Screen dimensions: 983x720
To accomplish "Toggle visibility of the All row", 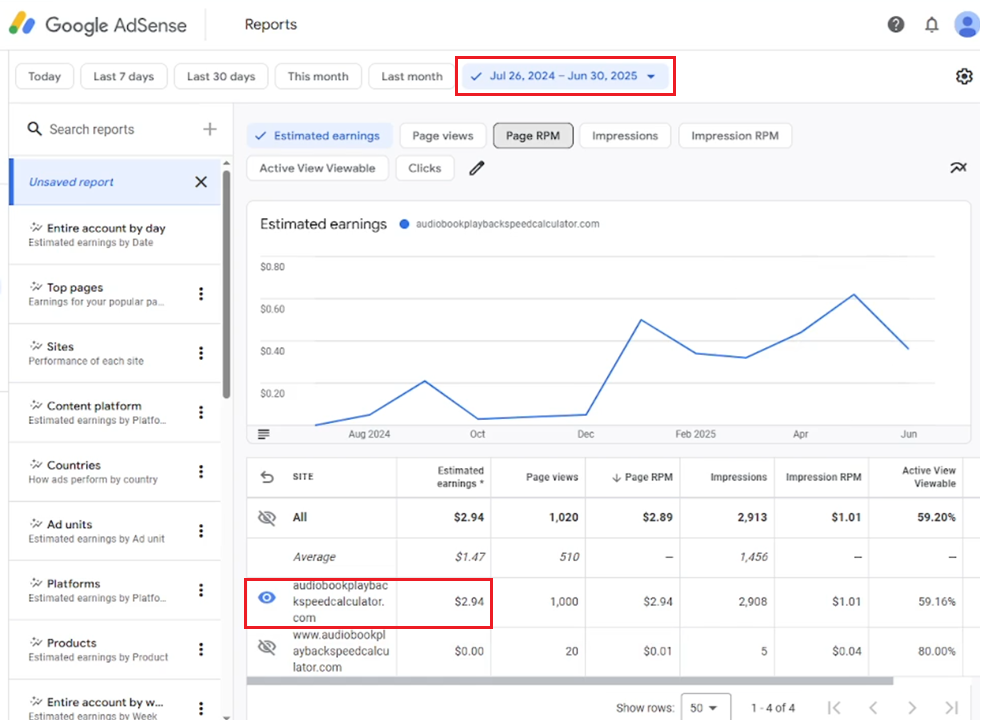I will pos(267,517).
